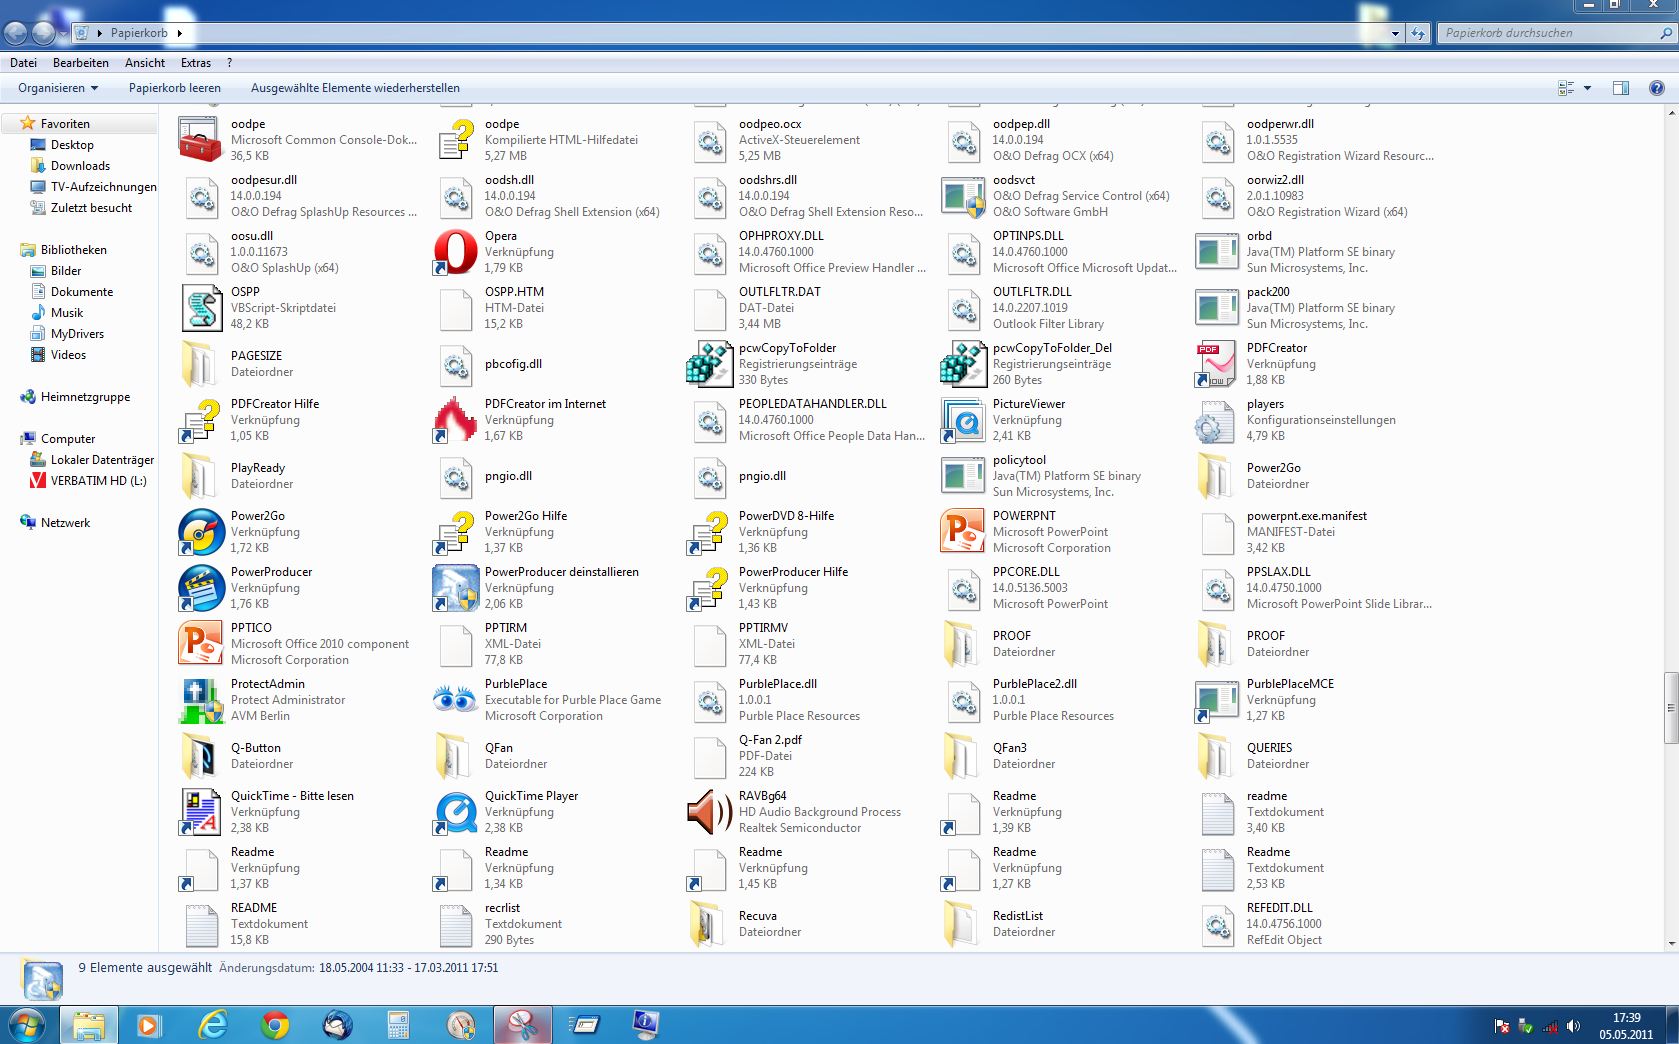
Task: Select the RAVBg64 speaker icon
Action: click(710, 812)
